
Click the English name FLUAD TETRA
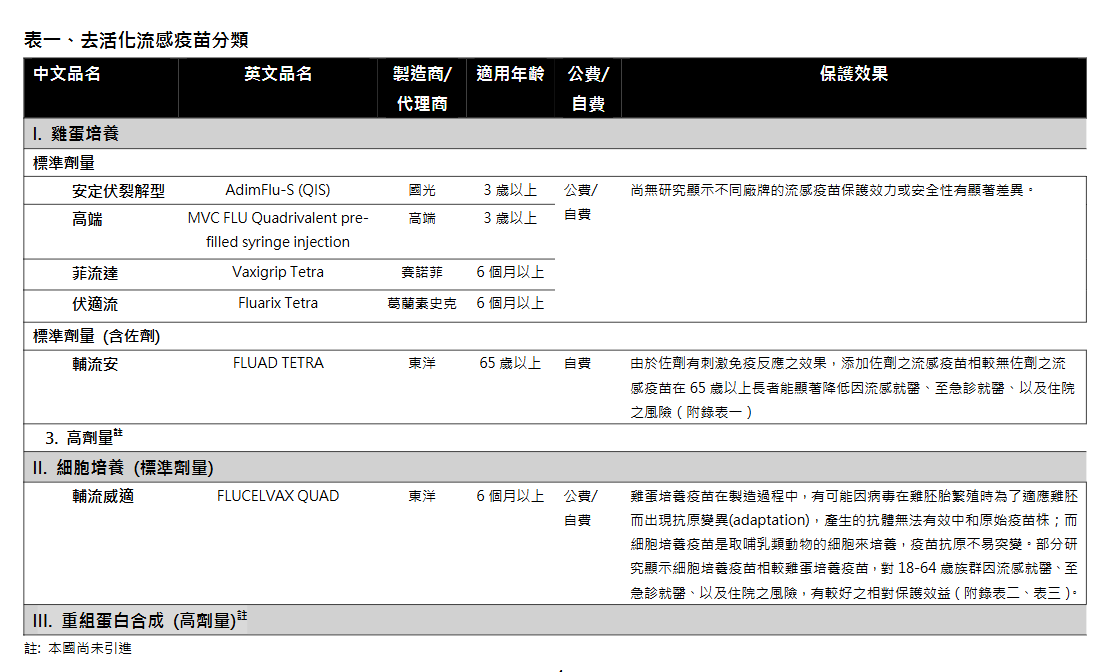coord(278,363)
